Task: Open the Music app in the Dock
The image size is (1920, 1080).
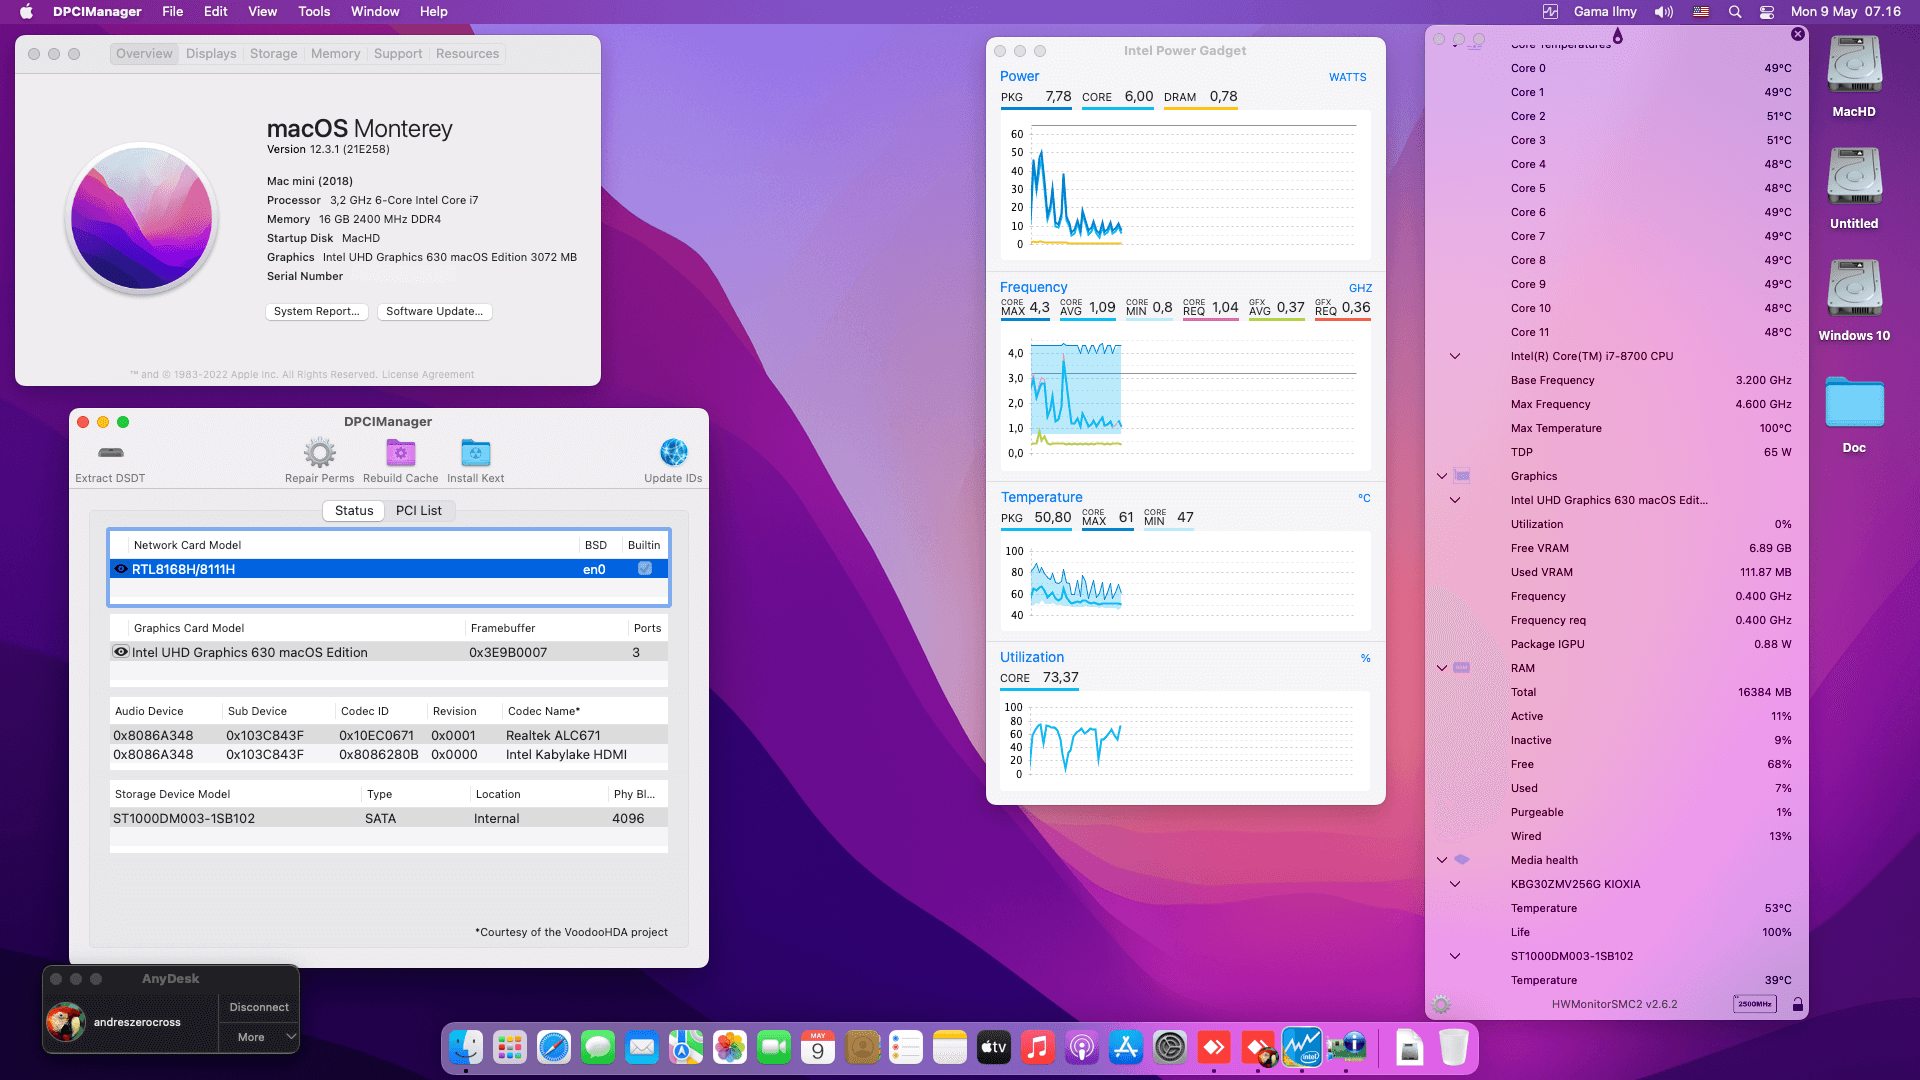Action: click(x=1038, y=1047)
